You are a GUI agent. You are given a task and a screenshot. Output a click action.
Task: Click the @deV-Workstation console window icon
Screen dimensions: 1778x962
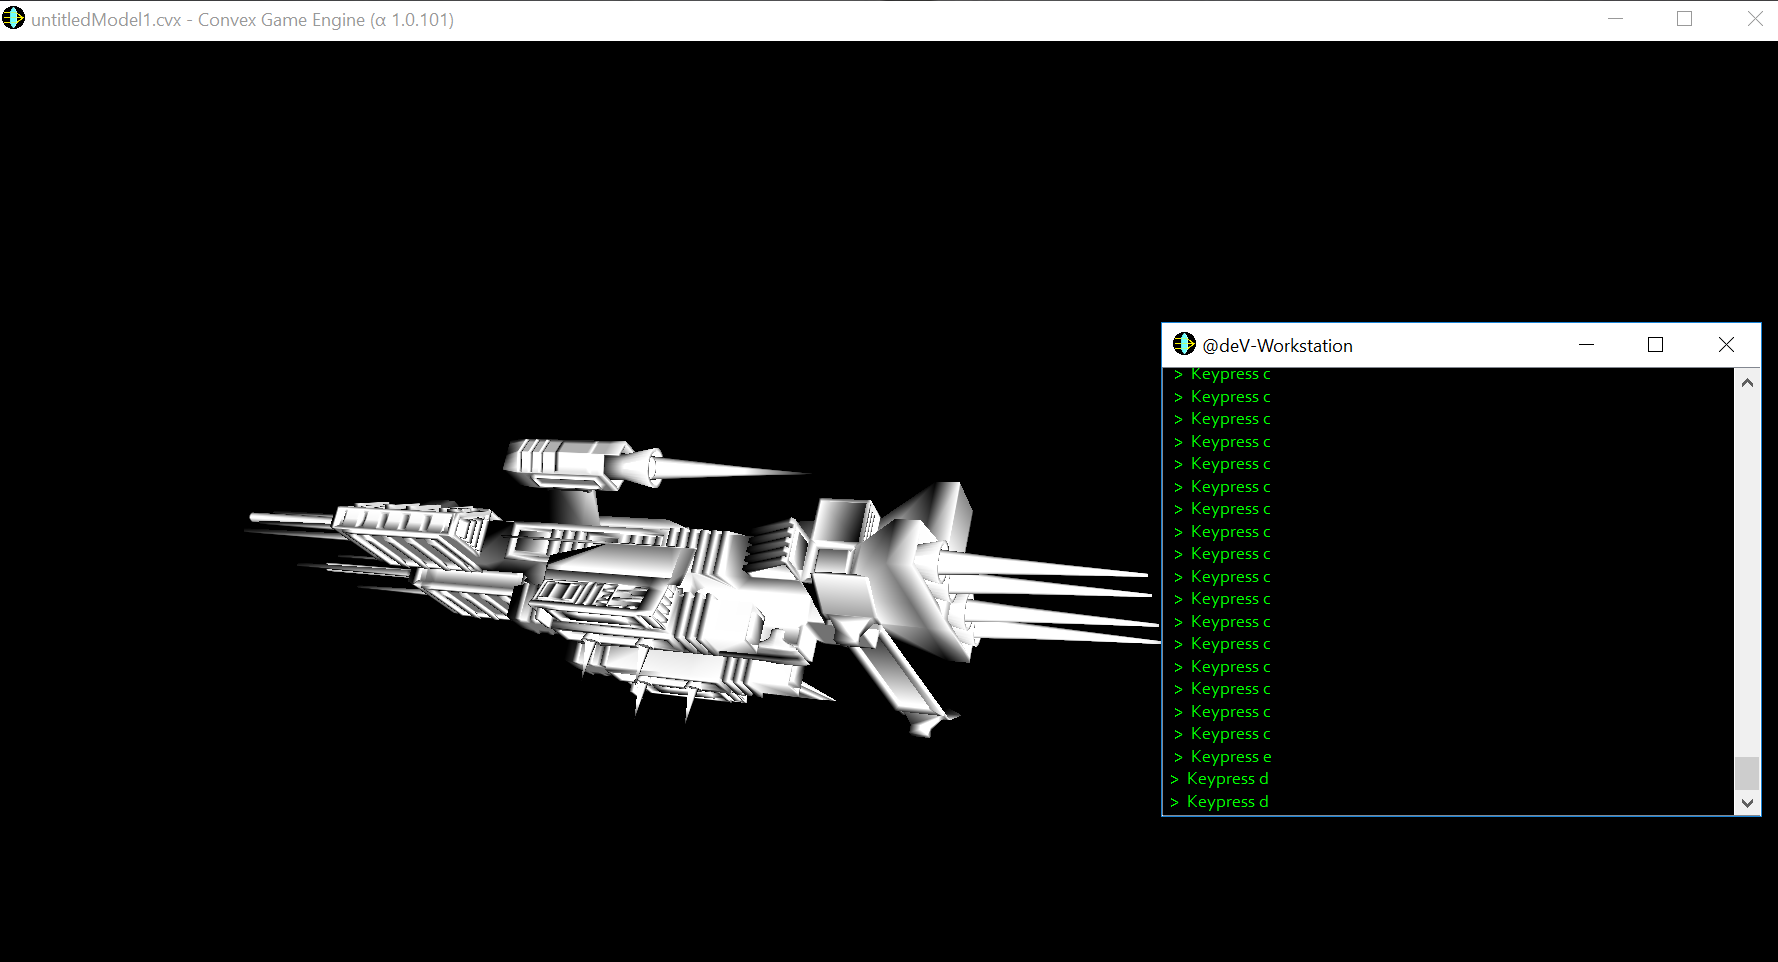click(x=1184, y=345)
